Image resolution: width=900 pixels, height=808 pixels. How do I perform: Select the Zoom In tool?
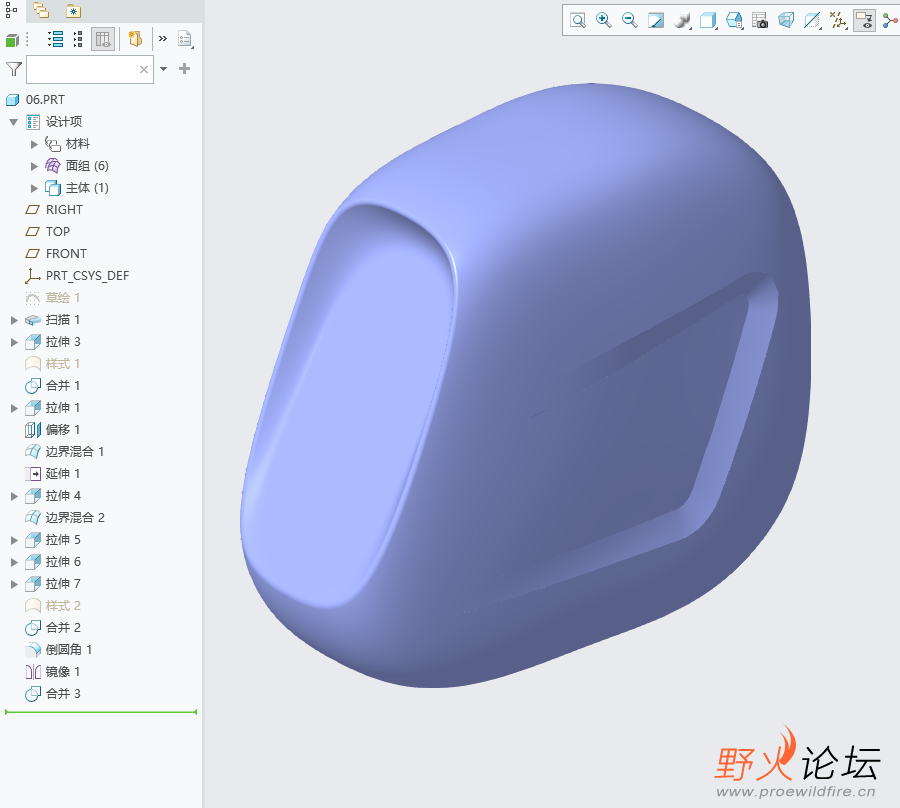603,20
